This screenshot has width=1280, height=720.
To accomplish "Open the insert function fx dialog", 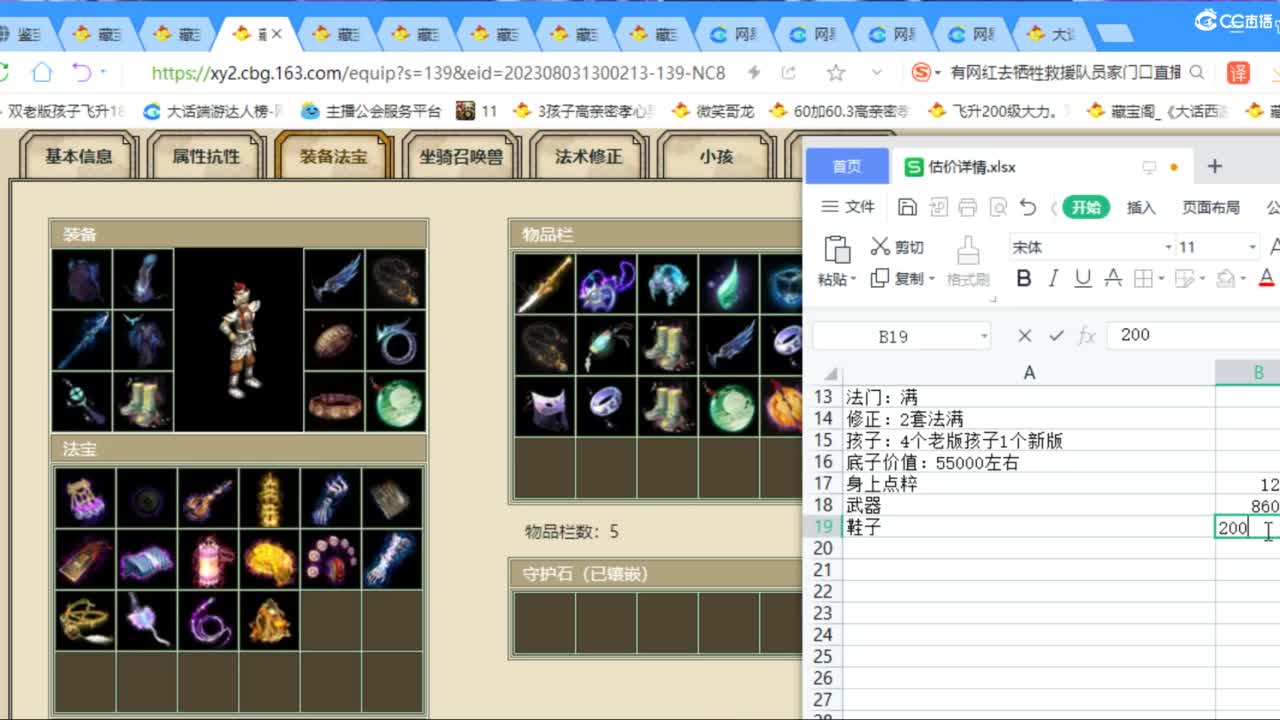I will (1087, 336).
